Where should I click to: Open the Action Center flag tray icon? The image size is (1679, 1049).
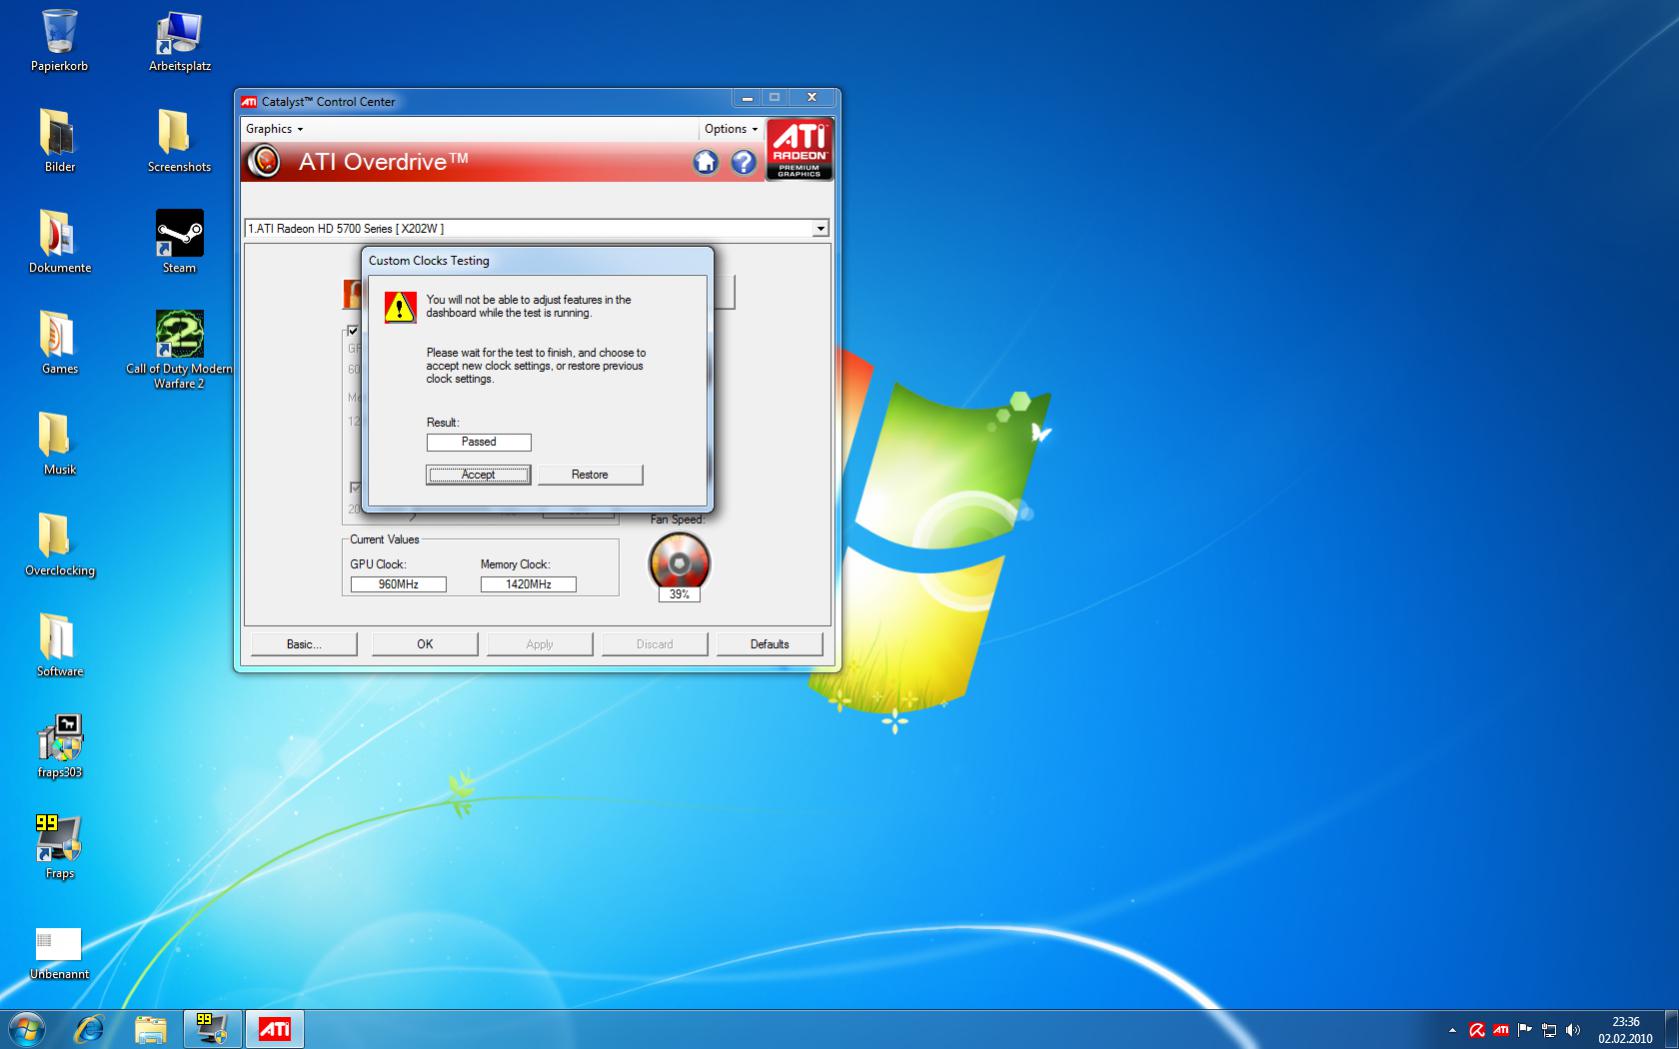(x=1524, y=1030)
